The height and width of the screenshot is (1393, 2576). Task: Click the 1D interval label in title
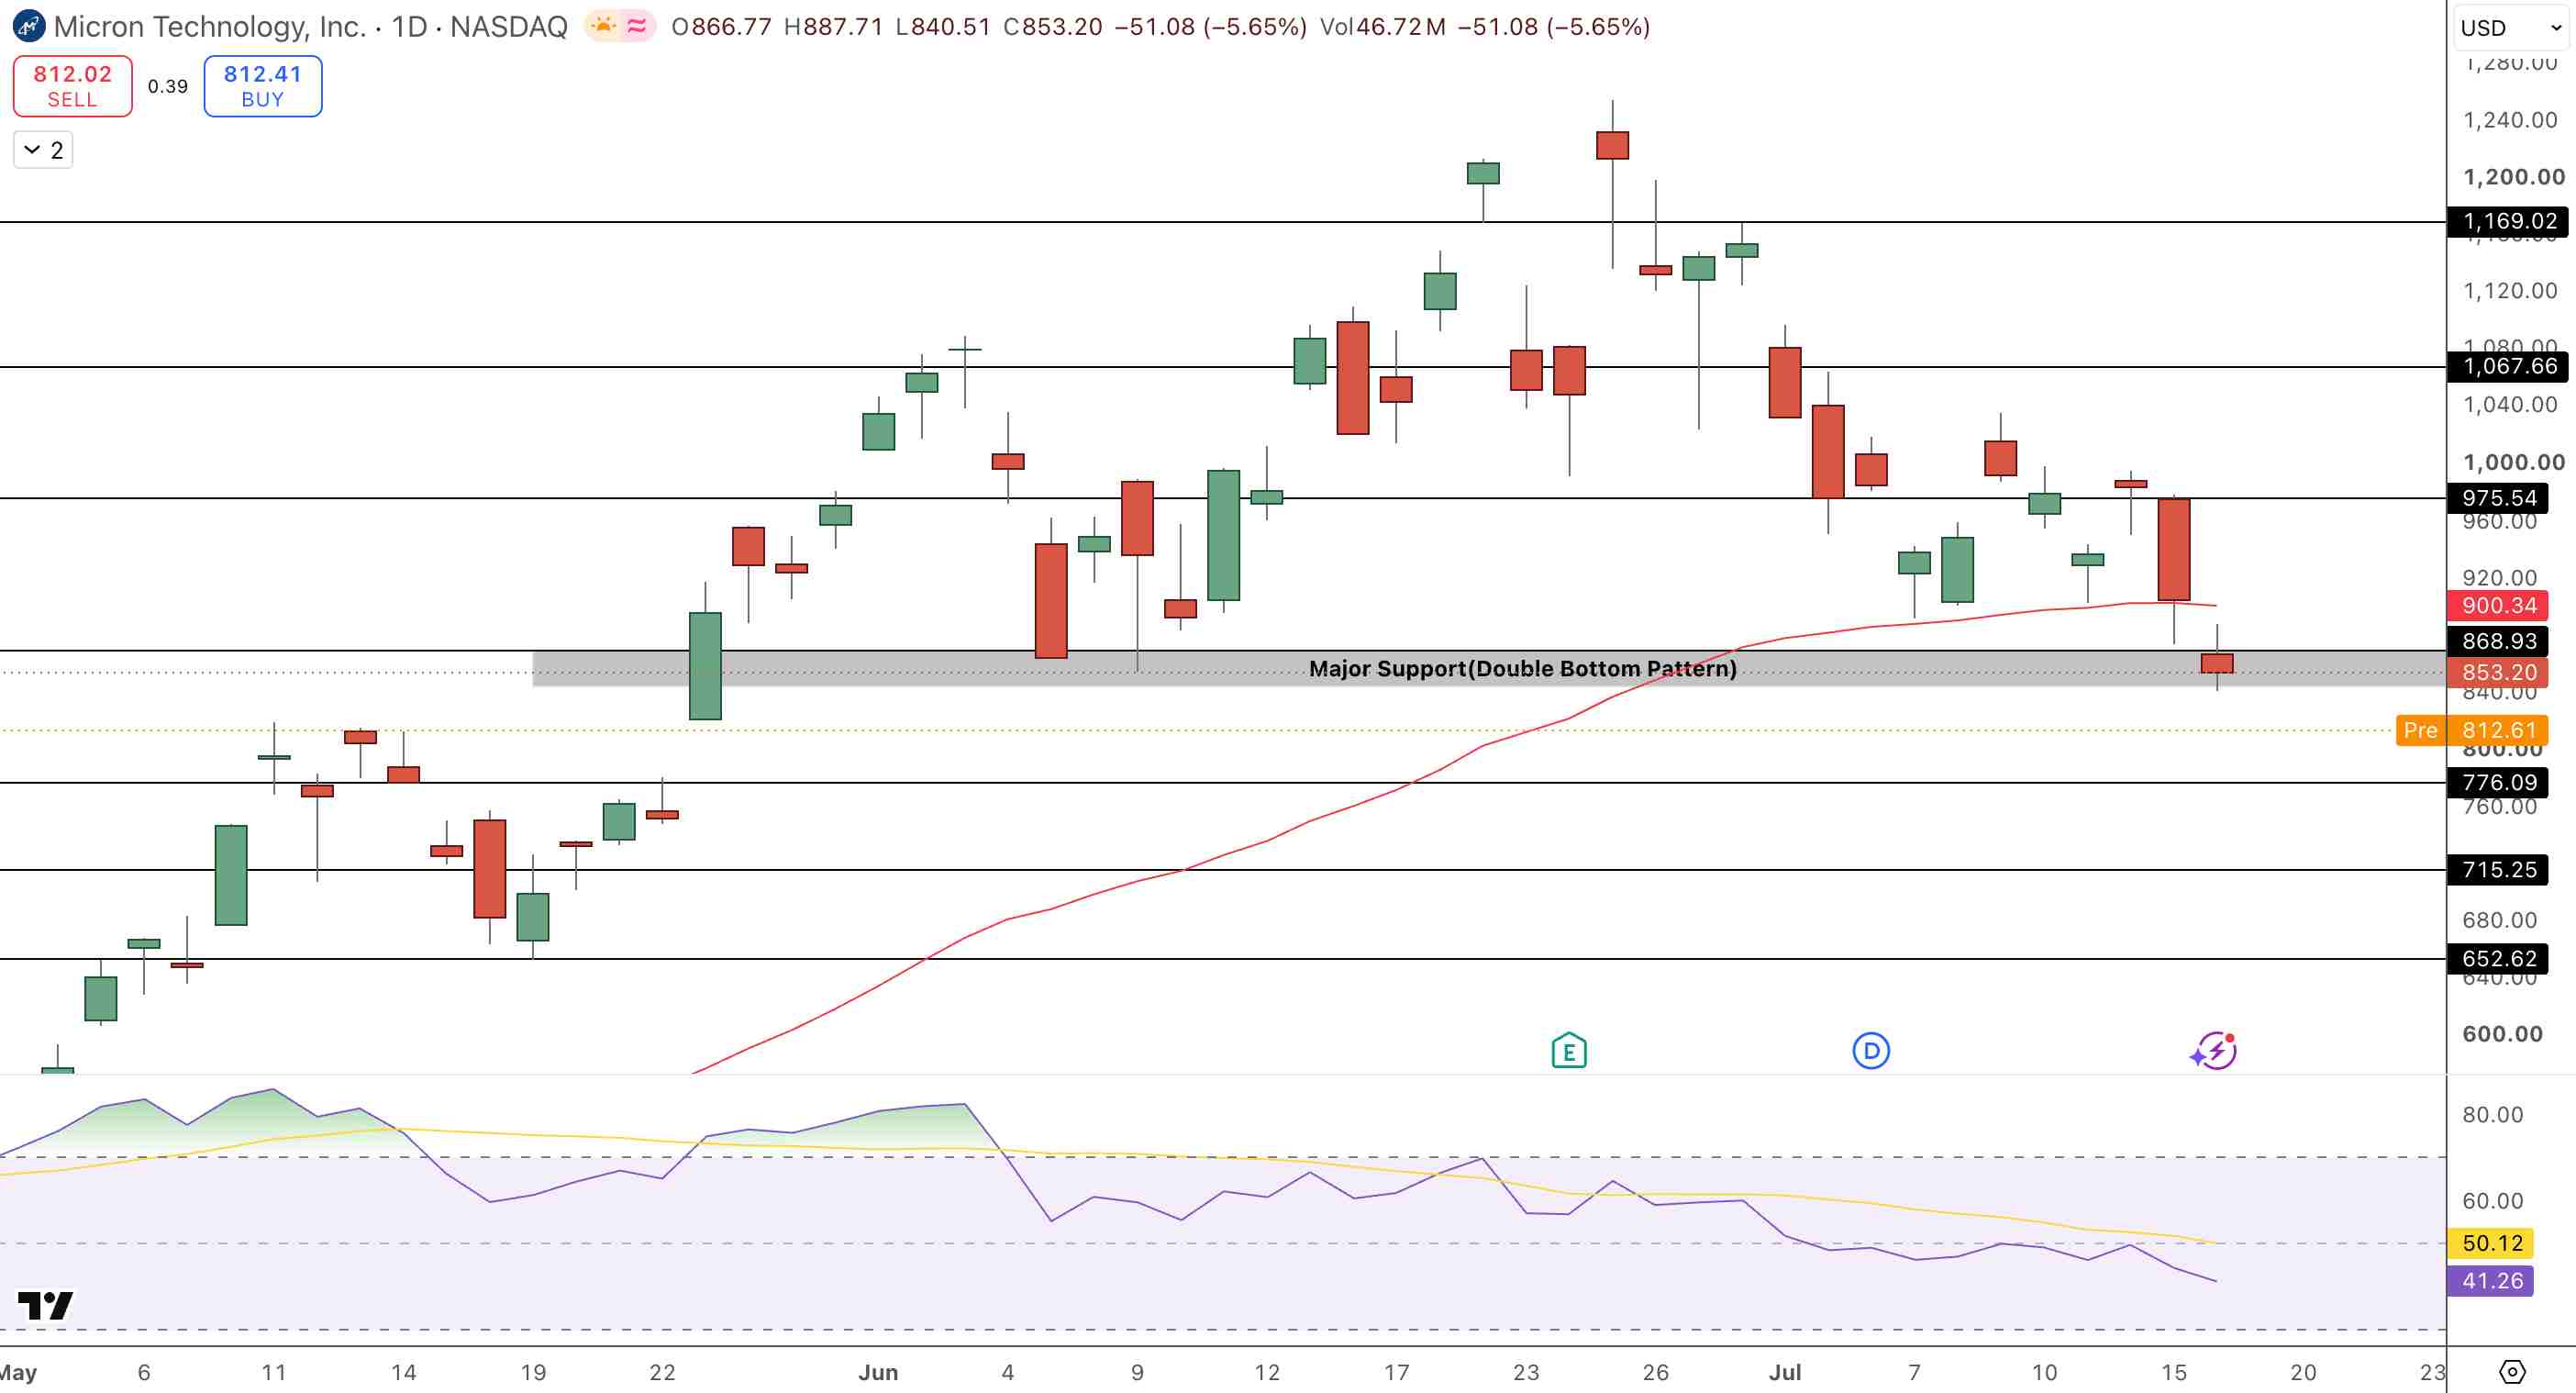click(x=409, y=26)
